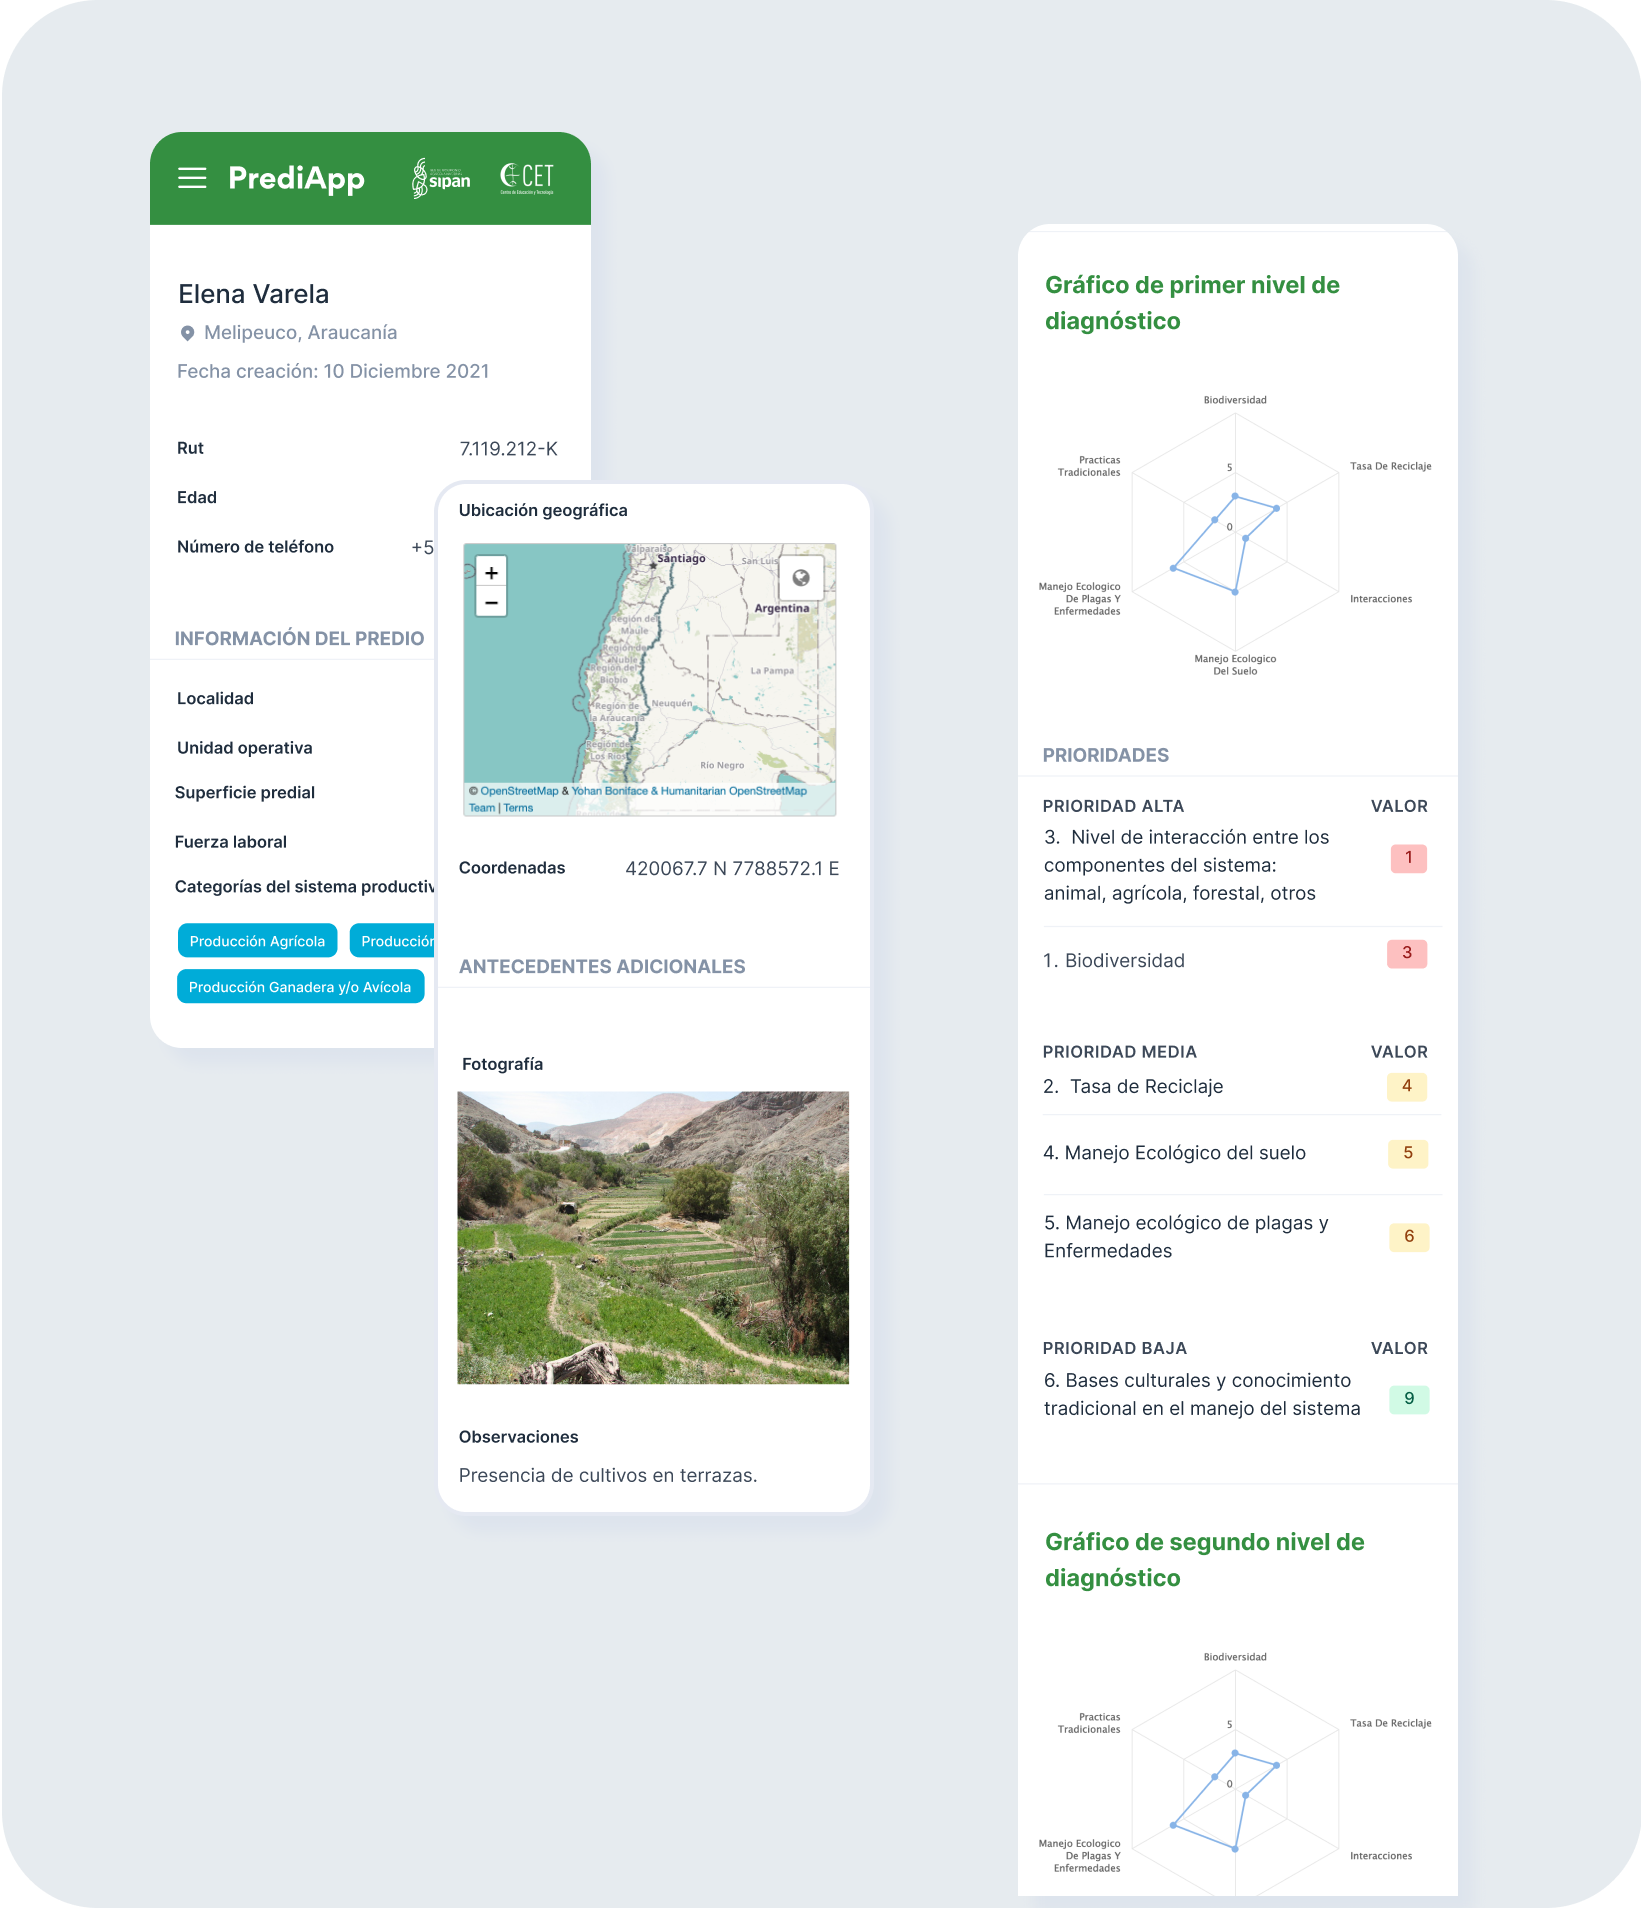Zoom in on the map with plus button
Viewport: 1641px width, 1908px height.
(491, 573)
